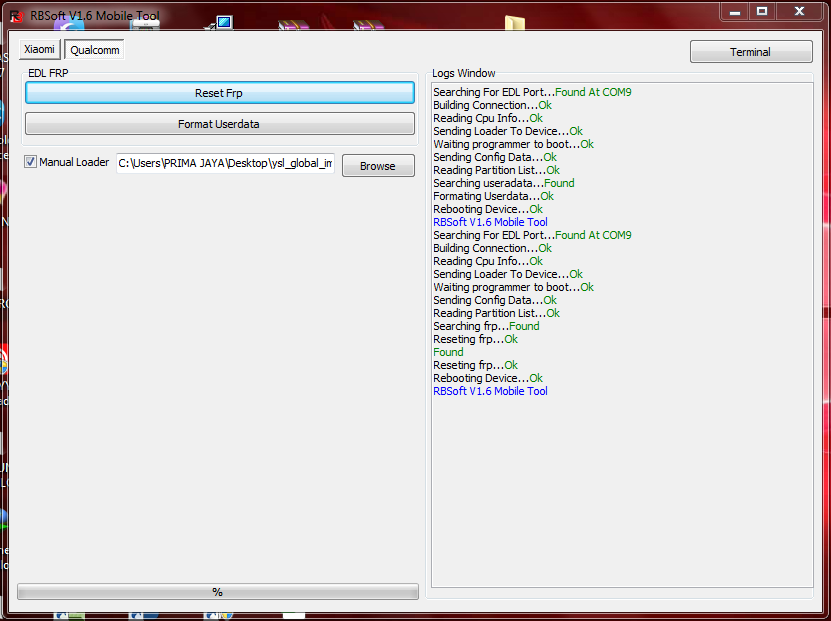Click first 'Reading Cpu Info...Ok' log line

(488, 118)
